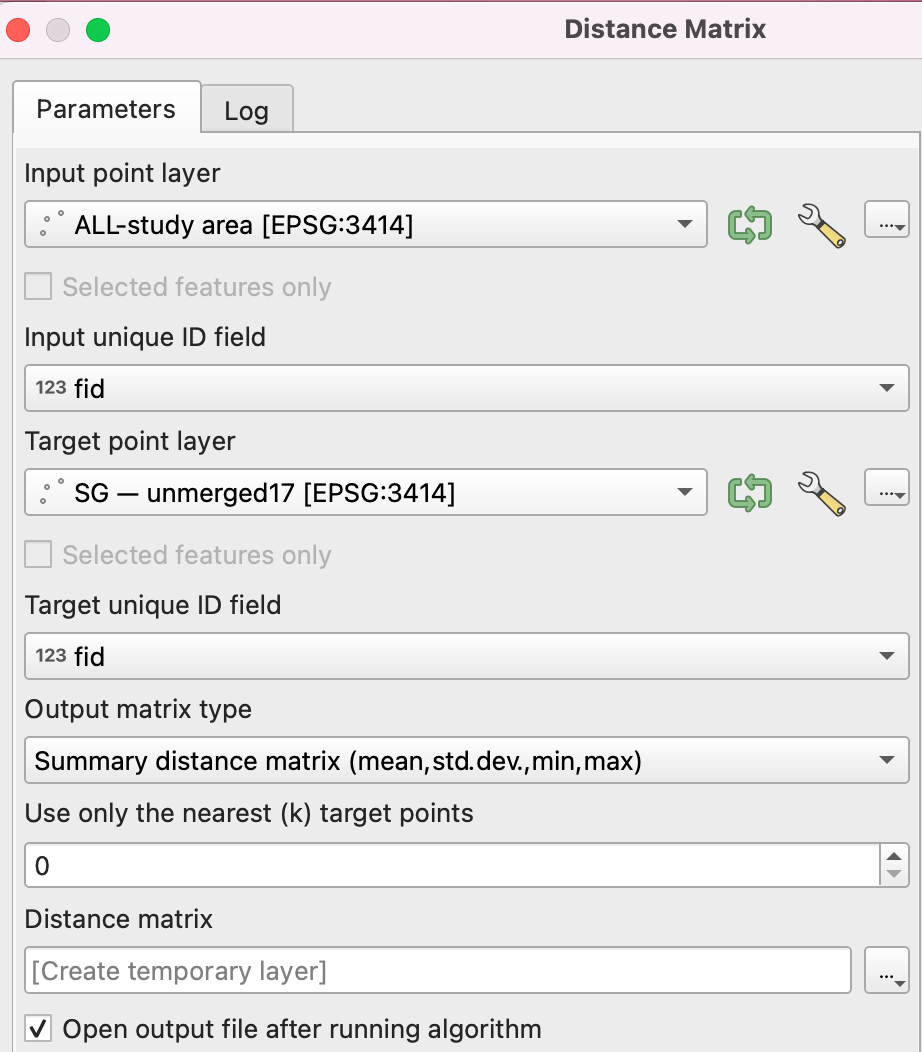The height and width of the screenshot is (1052, 922).
Task: Uncheck Open output file after running algorithm
Action: coord(38,1028)
